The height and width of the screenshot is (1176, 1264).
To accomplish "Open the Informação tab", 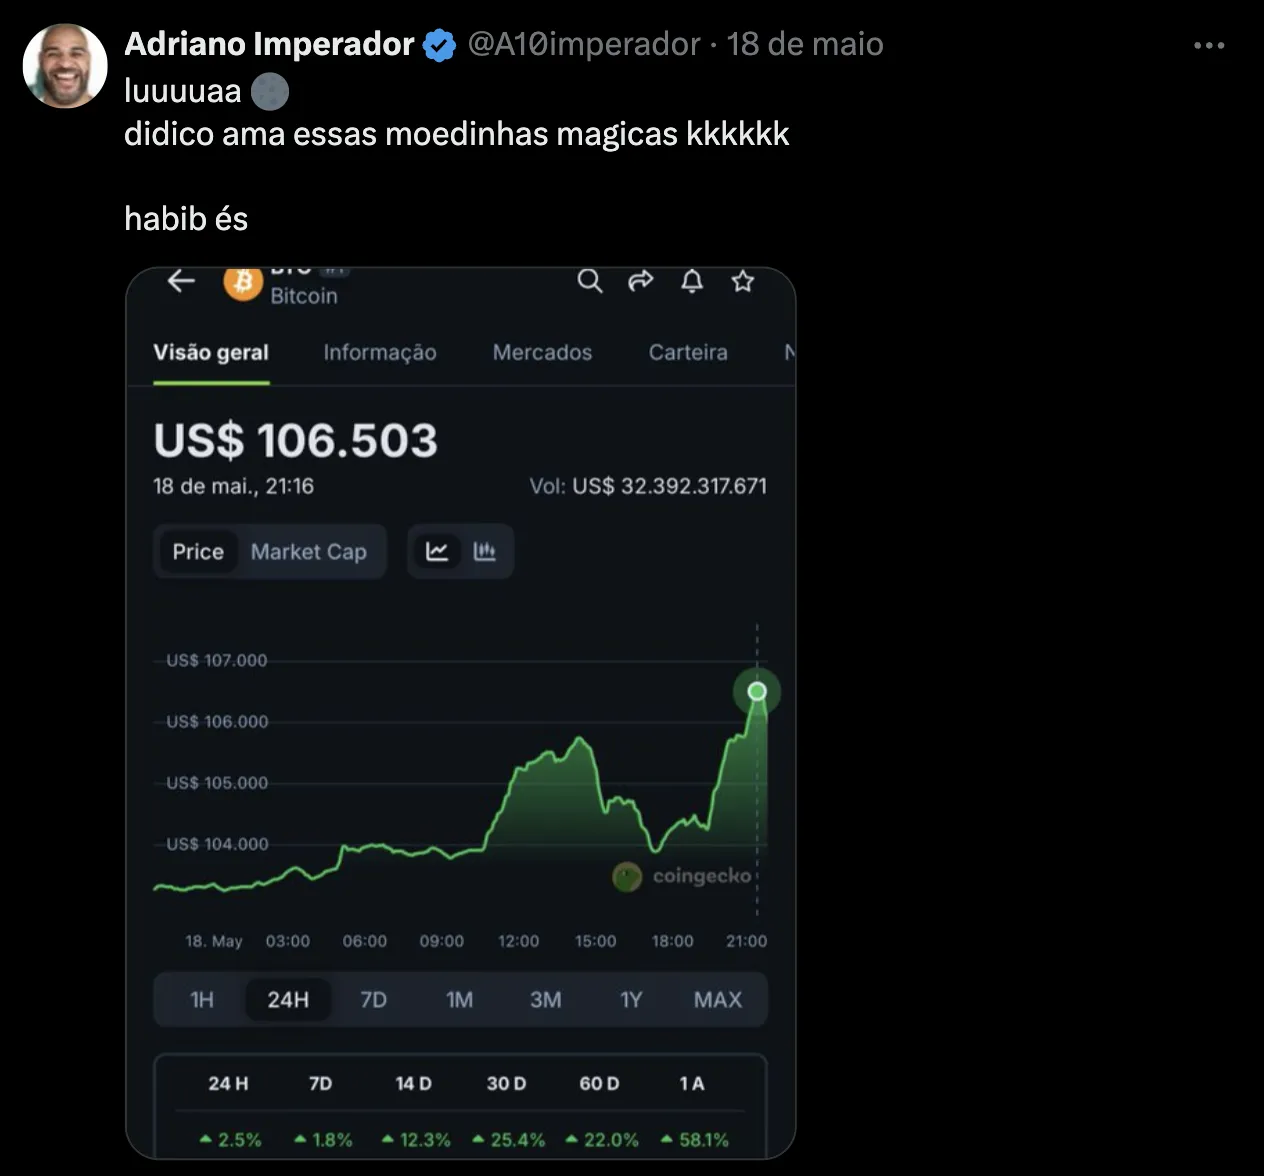I will point(379,352).
